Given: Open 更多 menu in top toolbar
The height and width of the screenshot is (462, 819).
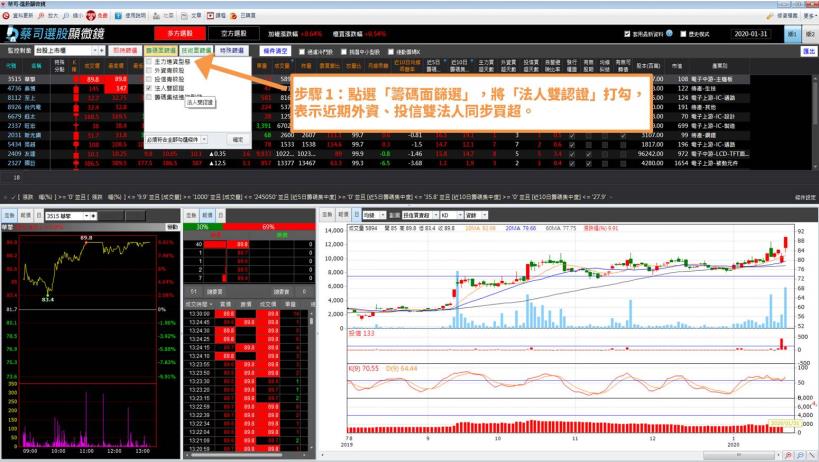Looking at the screenshot, I should tap(810, 16).
